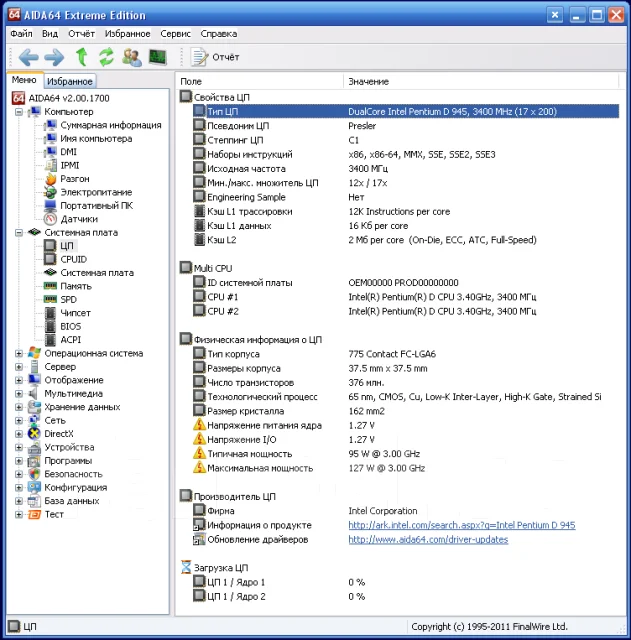The height and width of the screenshot is (640, 631).
Task: Select the Тип ЦП row
Action: (x=406, y=111)
